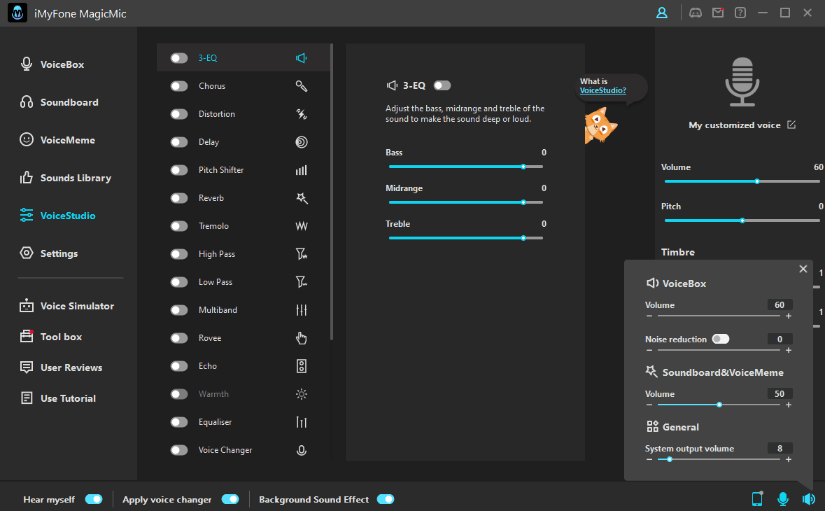The height and width of the screenshot is (511, 825).
Task: Open the help question mark icon
Action: pos(740,13)
